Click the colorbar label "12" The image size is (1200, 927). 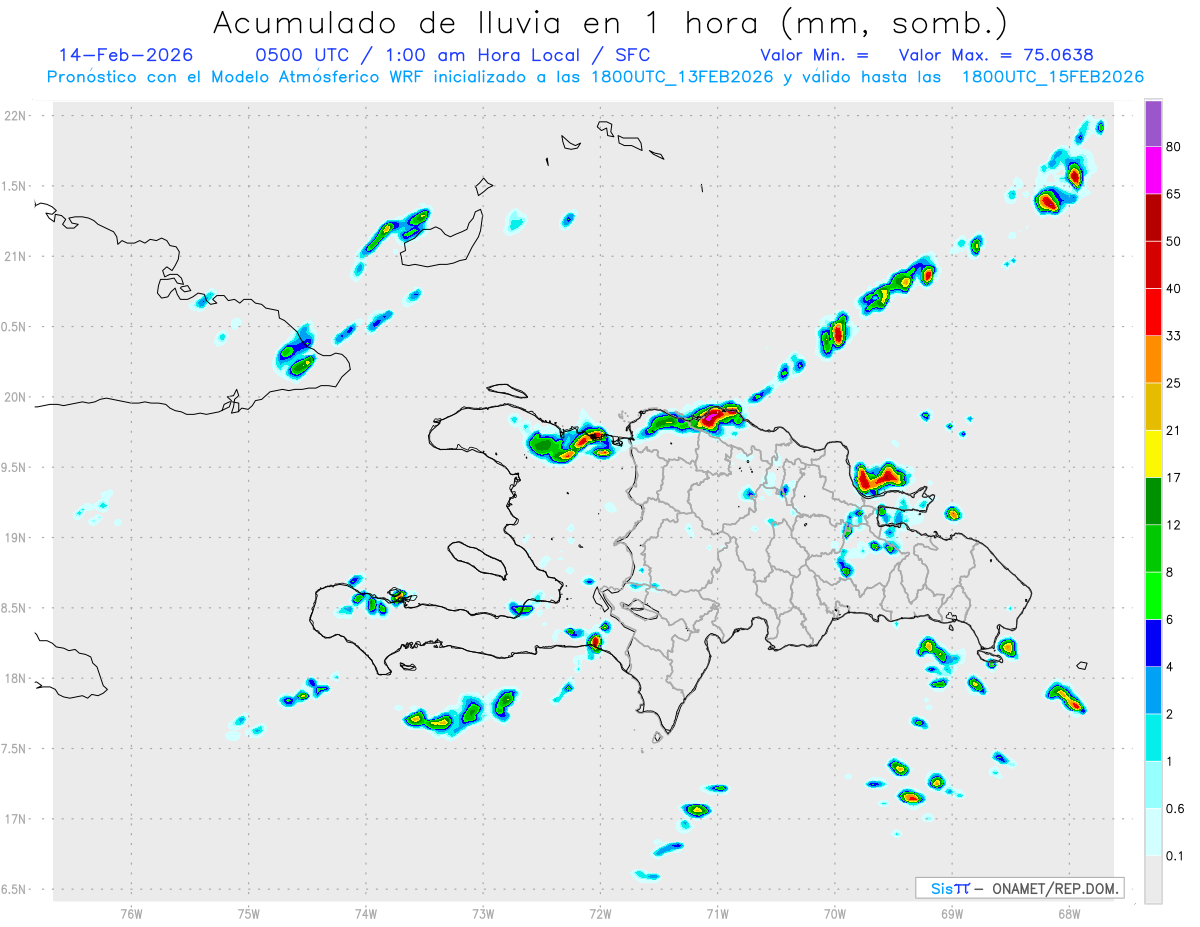pyautogui.click(x=1174, y=525)
